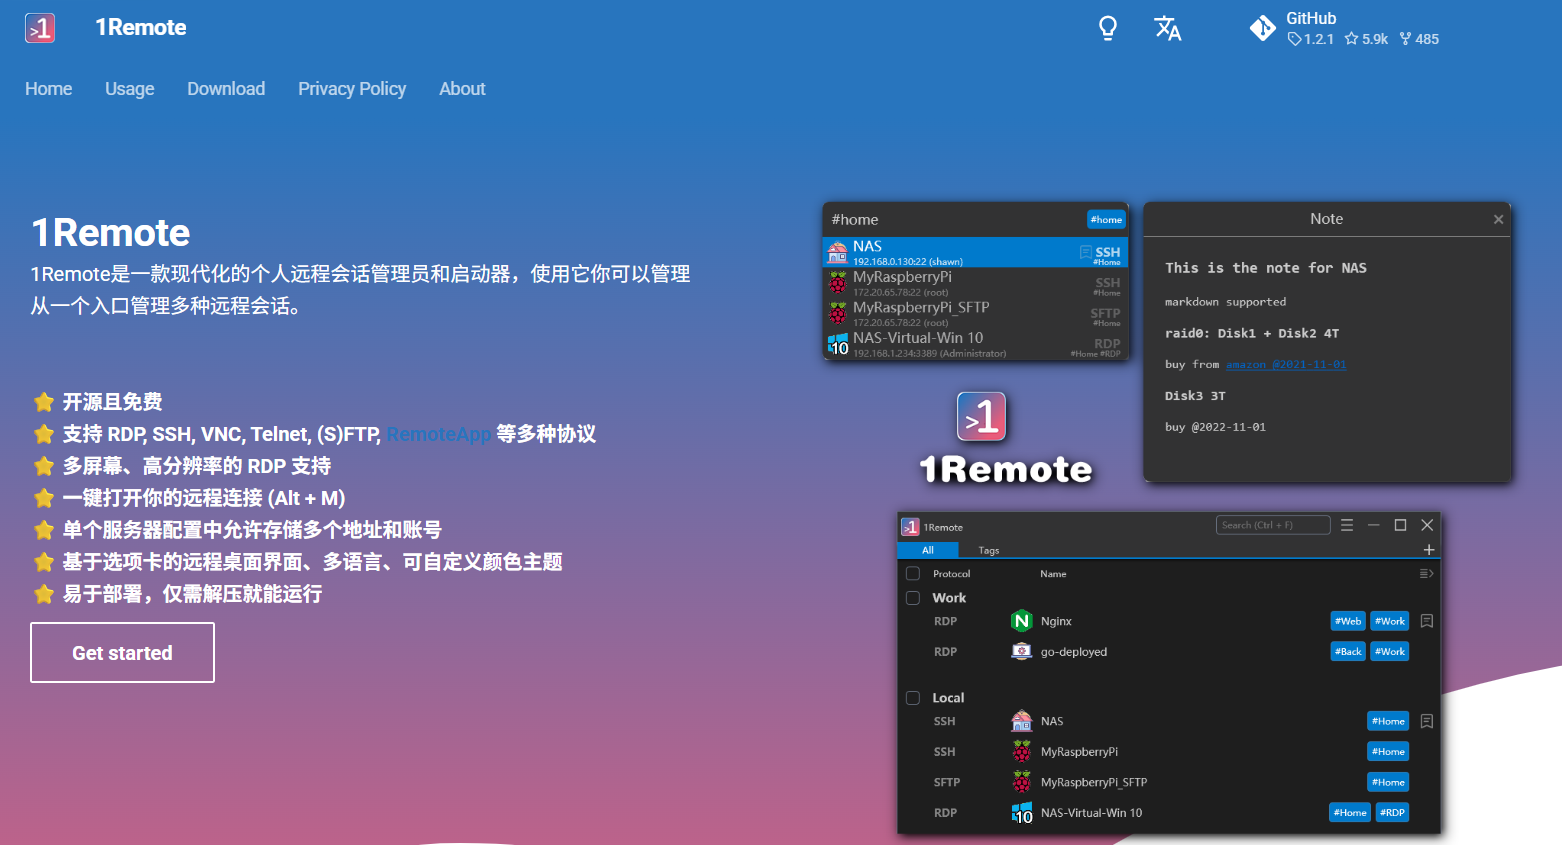
Task: Click the note icon on launcher NAS row
Action: 1085,252
